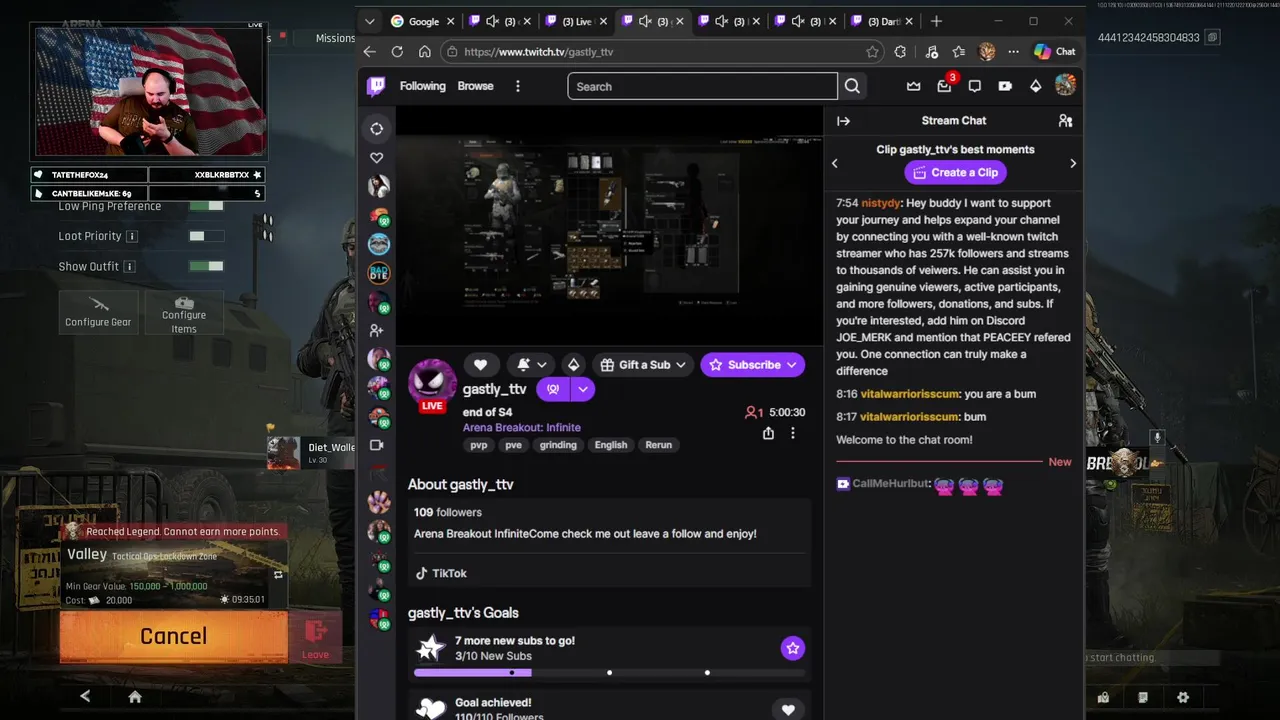Open Configure Items in game
This screenshot has height=720, width=1280.
tap(184, 314)
